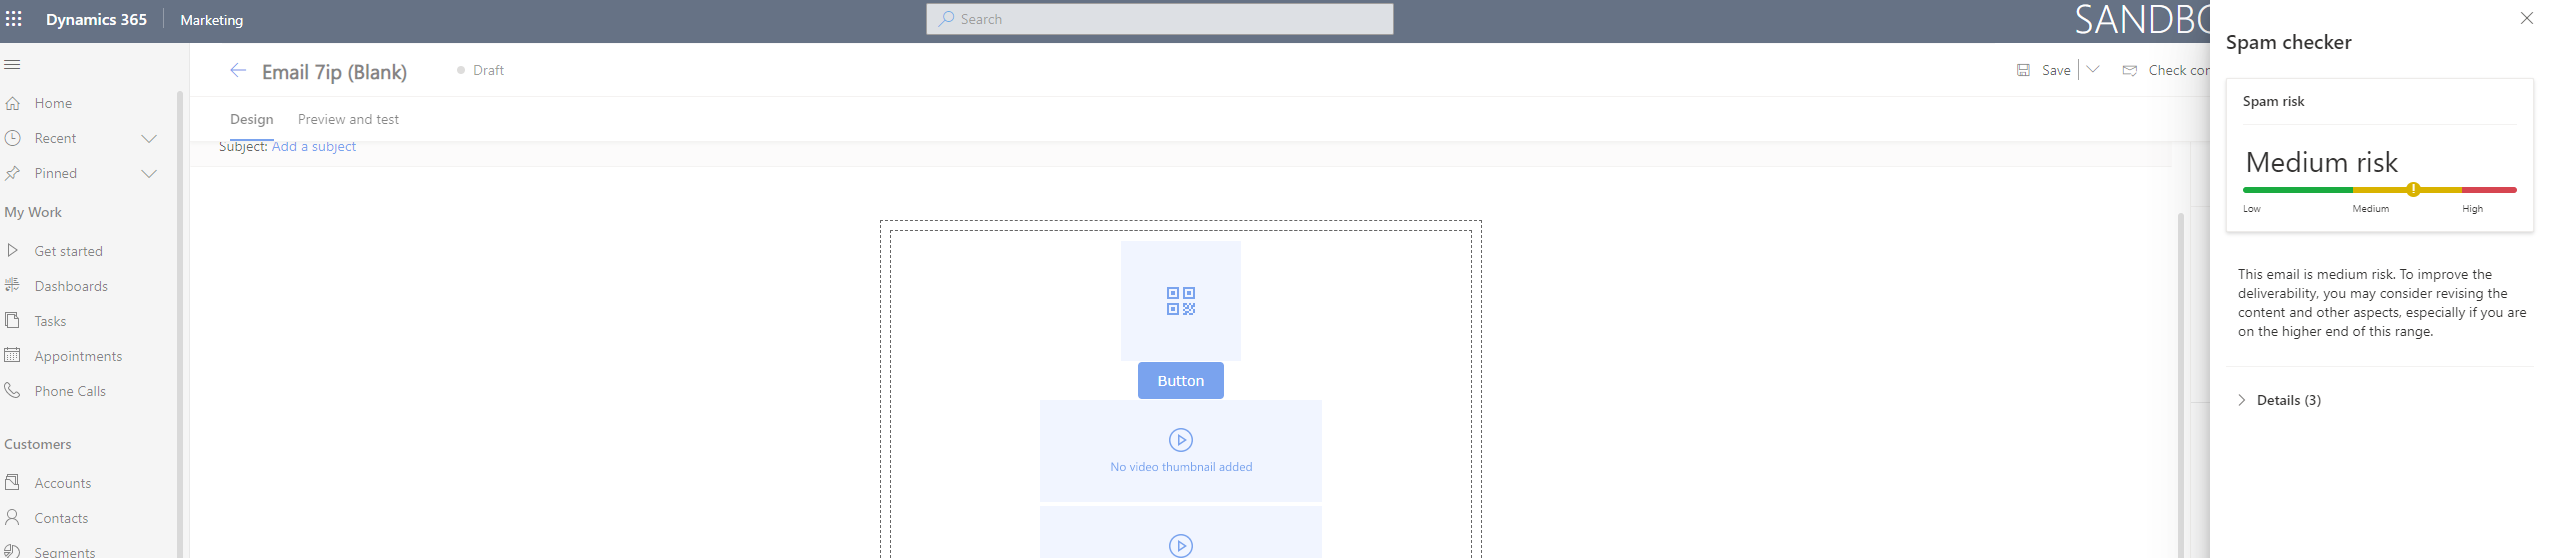Go back using the left arrow
Image resolution: width=2550 pixels, height=558 pixels.
tap(238, 70)
